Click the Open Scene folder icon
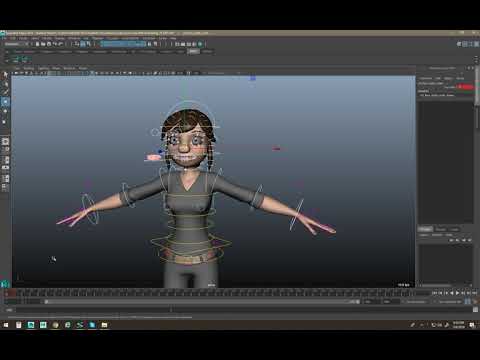 43,44
